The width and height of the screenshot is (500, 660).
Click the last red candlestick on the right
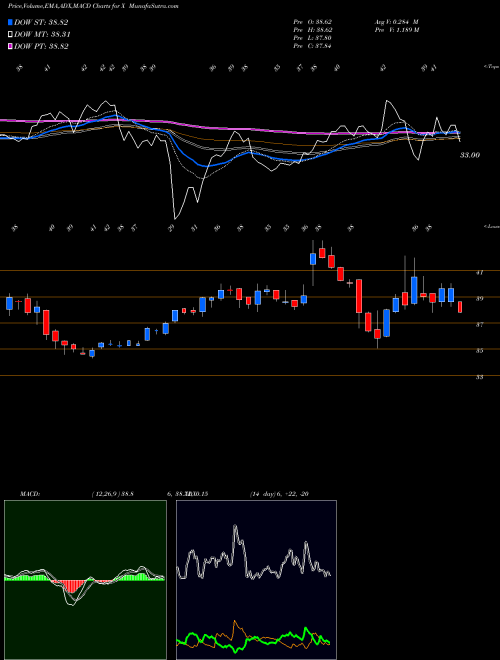pyautogui.click(x=460, y=307)
